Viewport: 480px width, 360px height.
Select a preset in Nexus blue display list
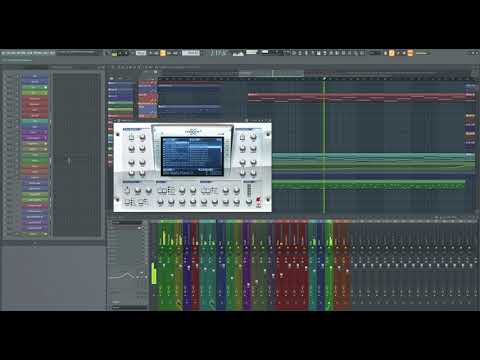point(192,156)
